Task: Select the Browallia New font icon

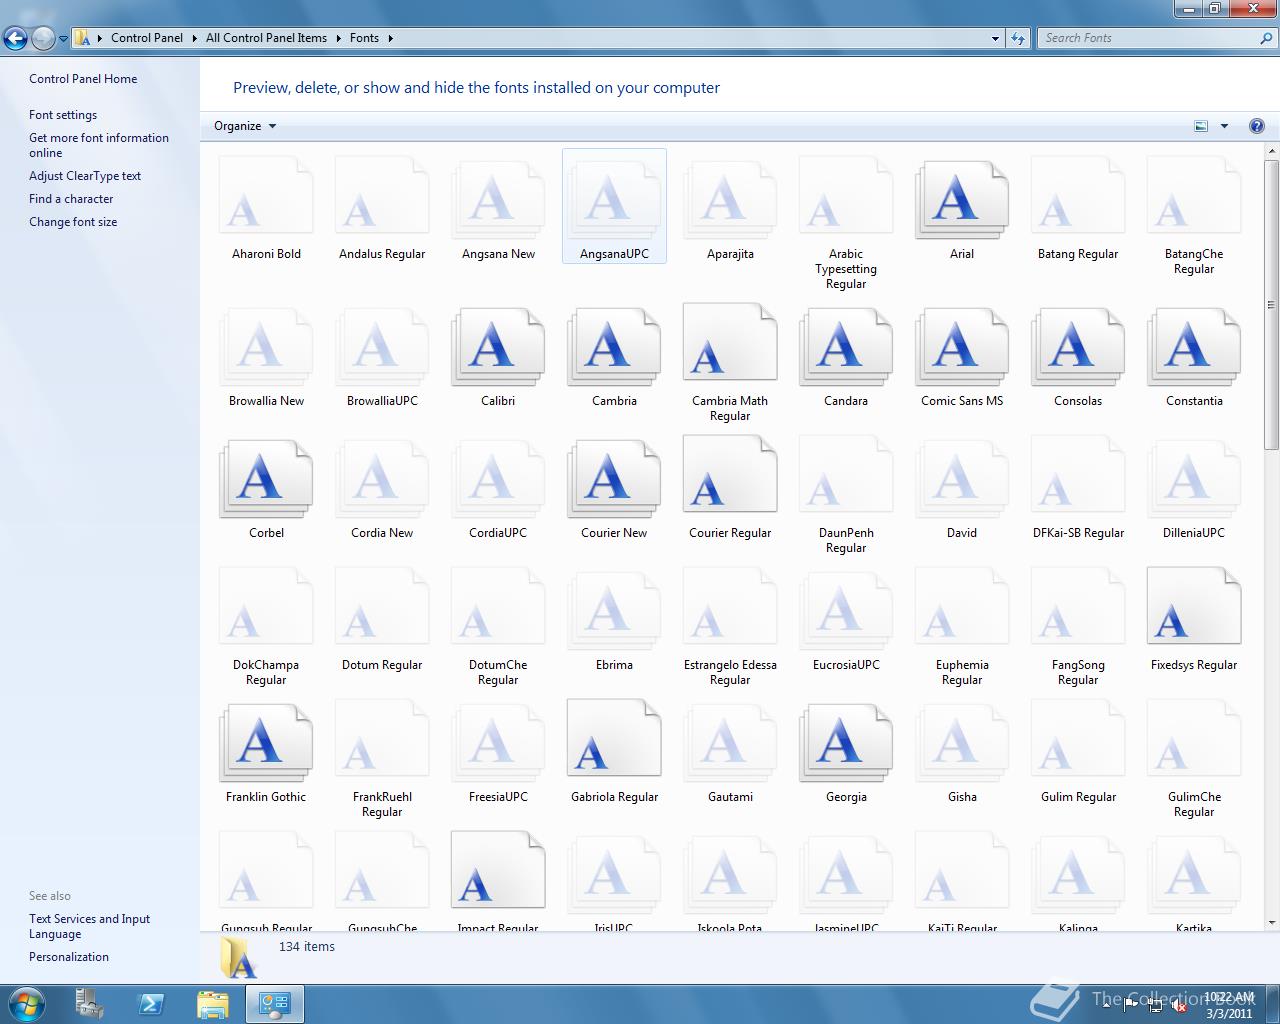Action: tap(265, 345)
